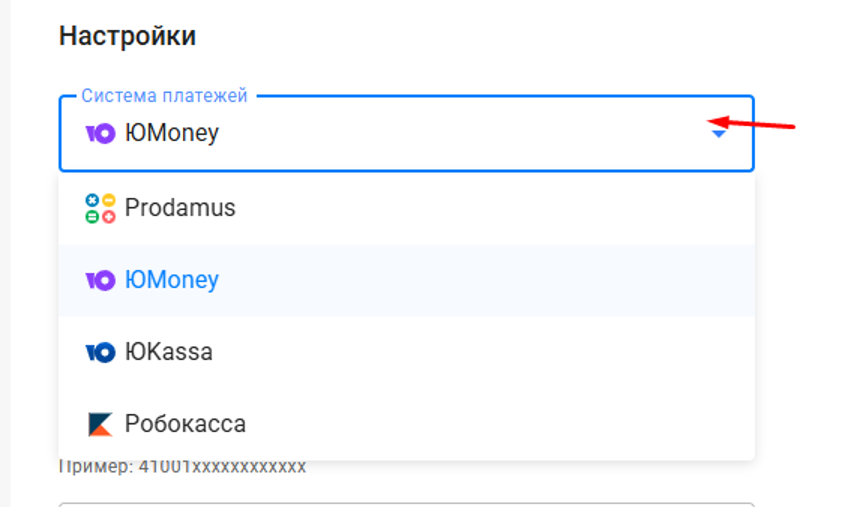Viewport: 860px width, 508px height.
Task: Choose the highlighted ЮMoney option in the list
Action: coord(172,280)
